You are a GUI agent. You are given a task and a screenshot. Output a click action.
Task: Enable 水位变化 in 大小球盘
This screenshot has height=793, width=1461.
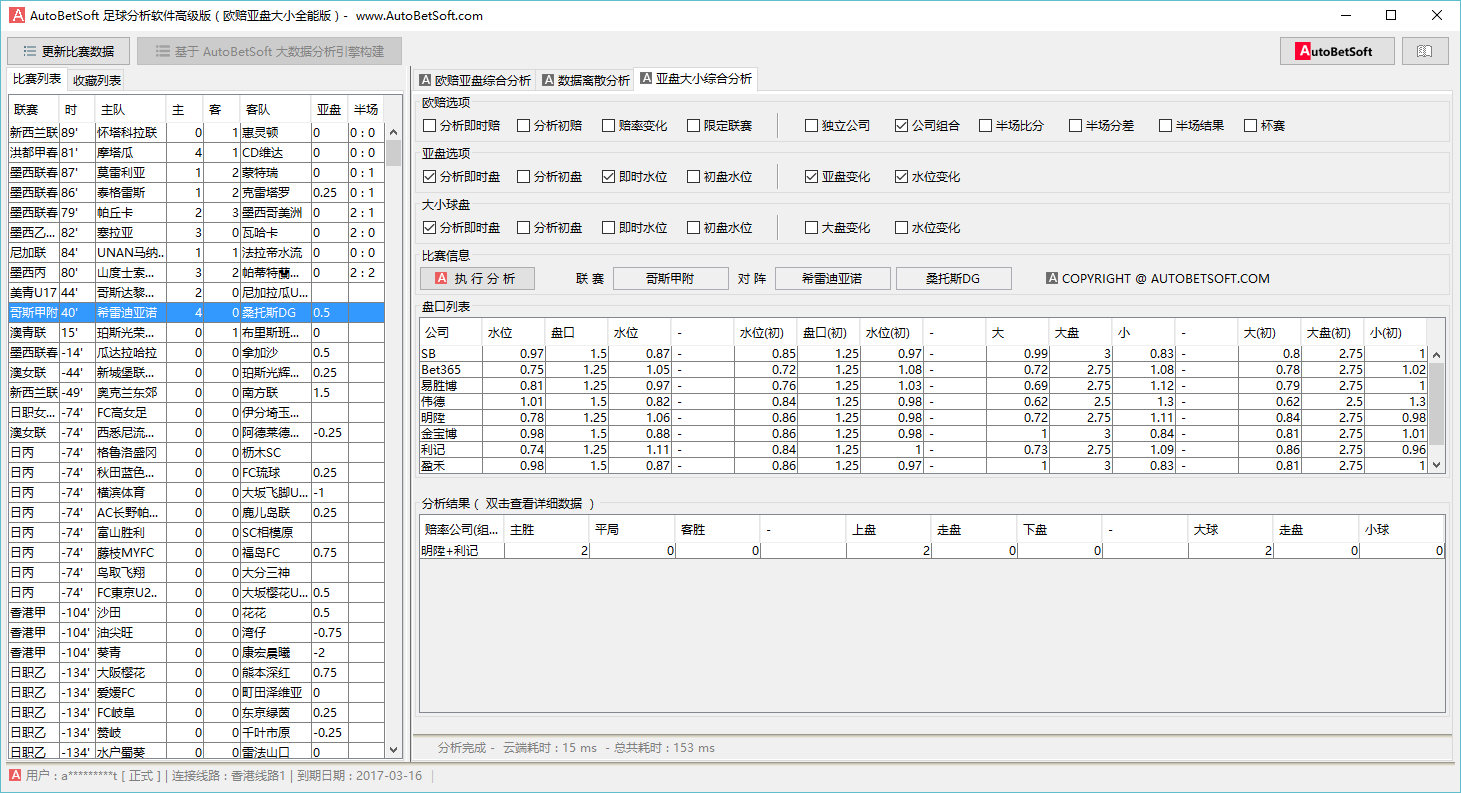click(x=928, y=228)
